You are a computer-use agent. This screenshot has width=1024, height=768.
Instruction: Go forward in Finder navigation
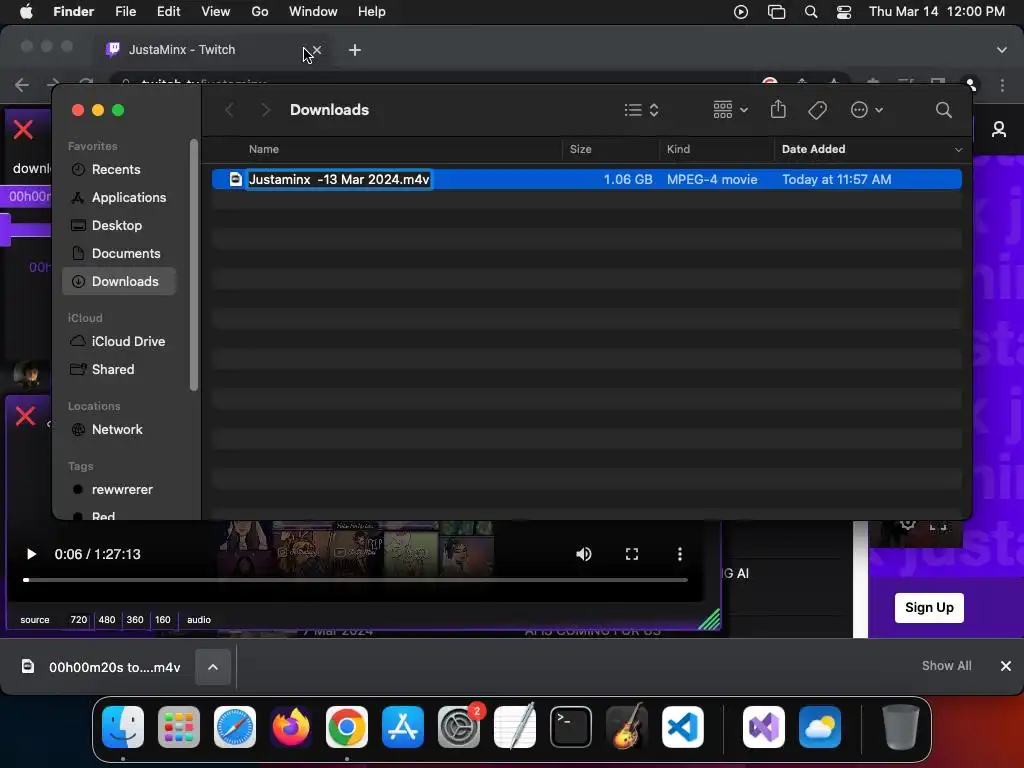(x=264, y=110)
